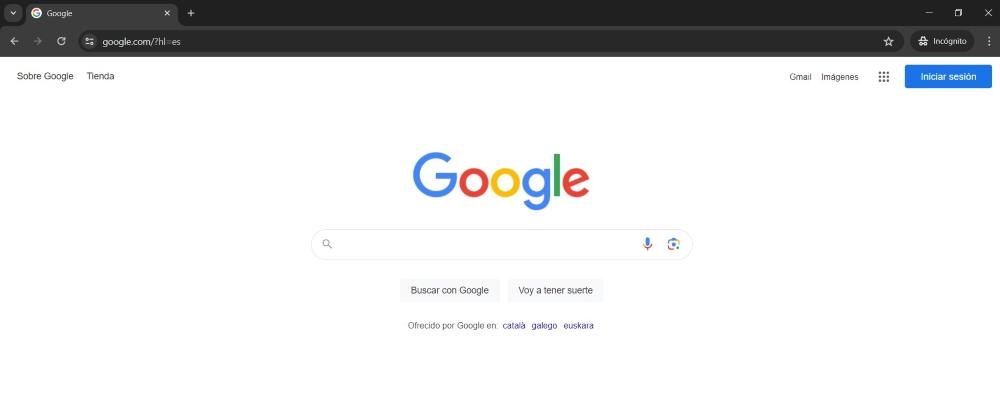Click Voy a tener suerte button
The image size is (1000, 411).
tap(555, 290)
